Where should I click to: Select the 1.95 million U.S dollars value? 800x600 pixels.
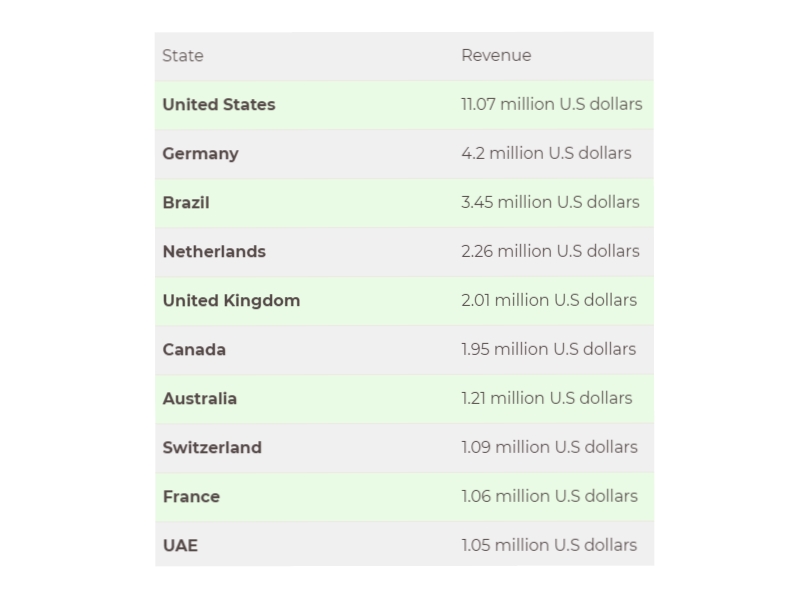pyautogui.click(x=548, y=350)
